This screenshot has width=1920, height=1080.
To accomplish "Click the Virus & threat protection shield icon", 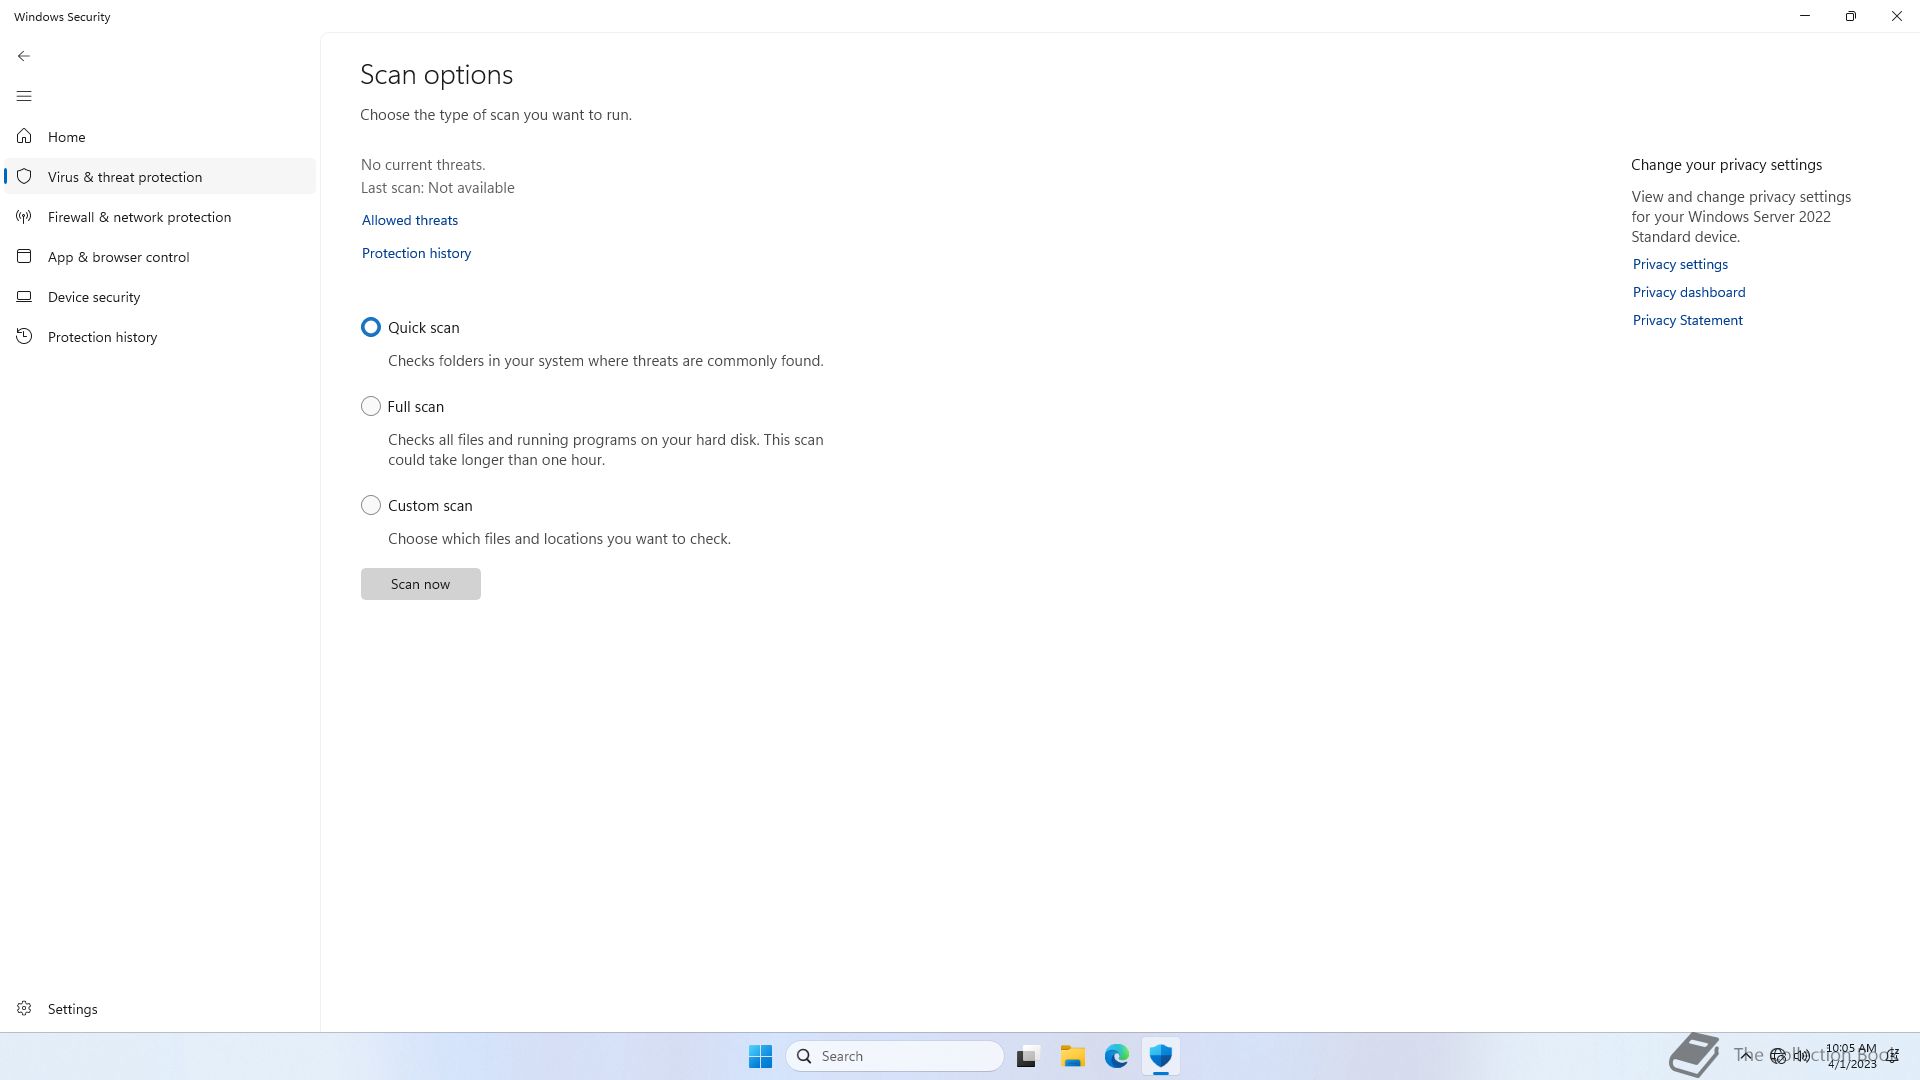I will pos(24,176).
